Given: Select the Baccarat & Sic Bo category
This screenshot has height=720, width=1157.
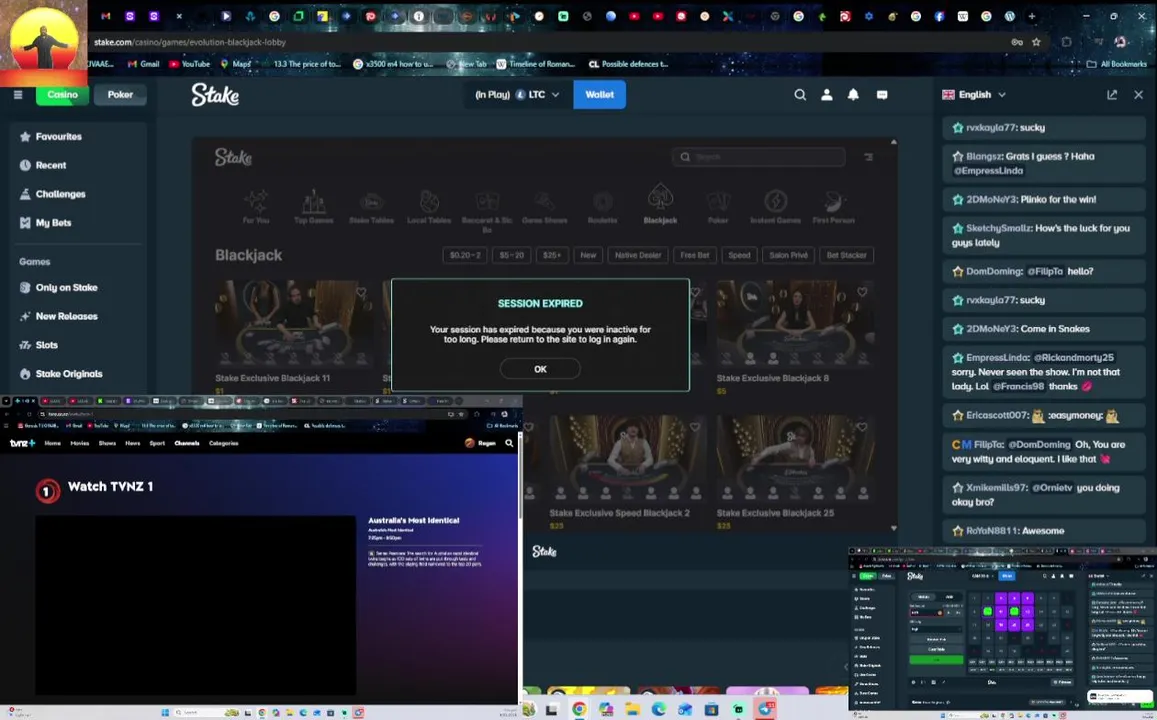Looking at the screenshot, I should click(487, 210).
